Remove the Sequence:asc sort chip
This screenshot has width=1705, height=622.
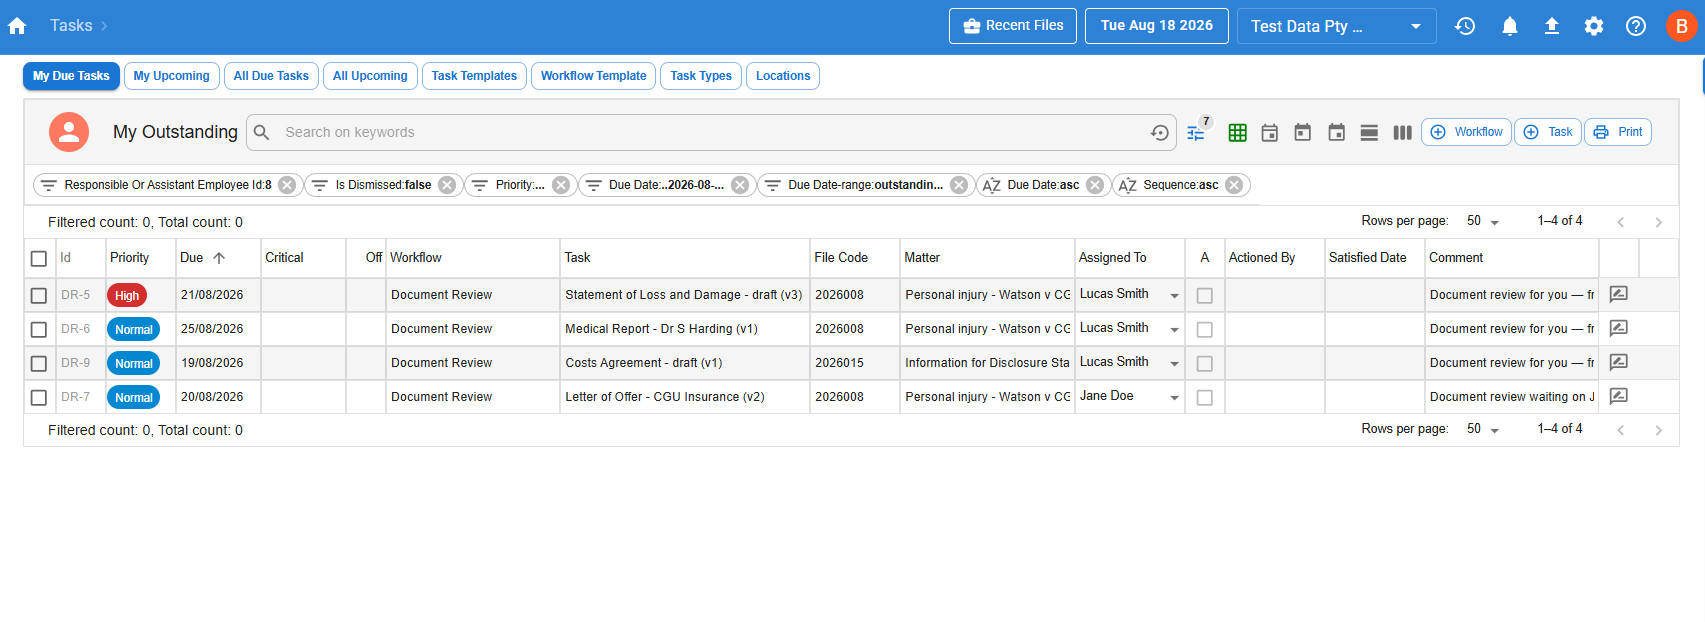click(1234, 185)
